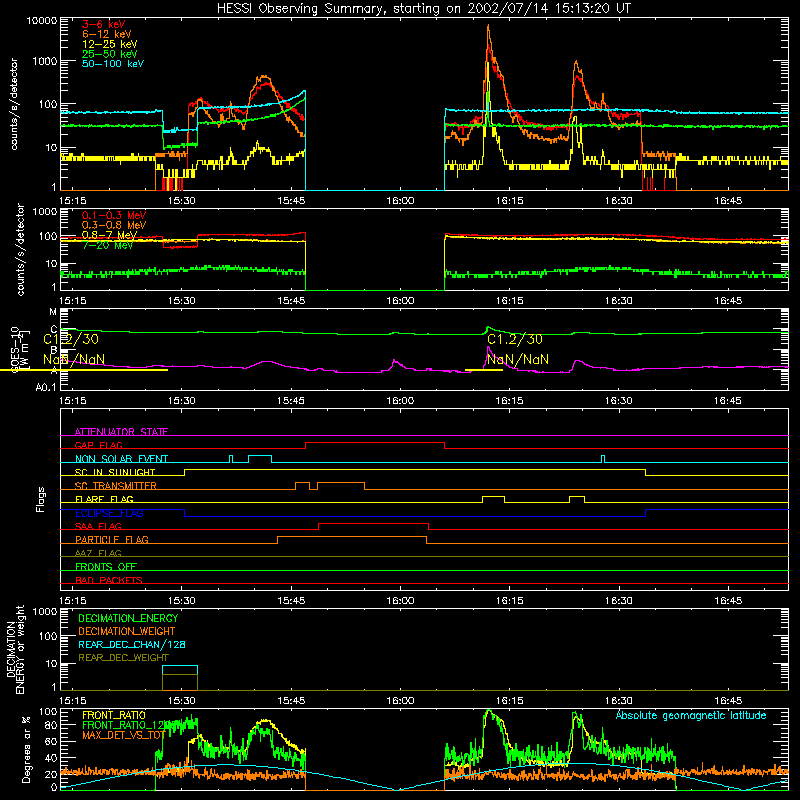Screen dimensions: 800x800
Task: Click the C1.2/30 annotation near 16:12
Action: point(515,339)
